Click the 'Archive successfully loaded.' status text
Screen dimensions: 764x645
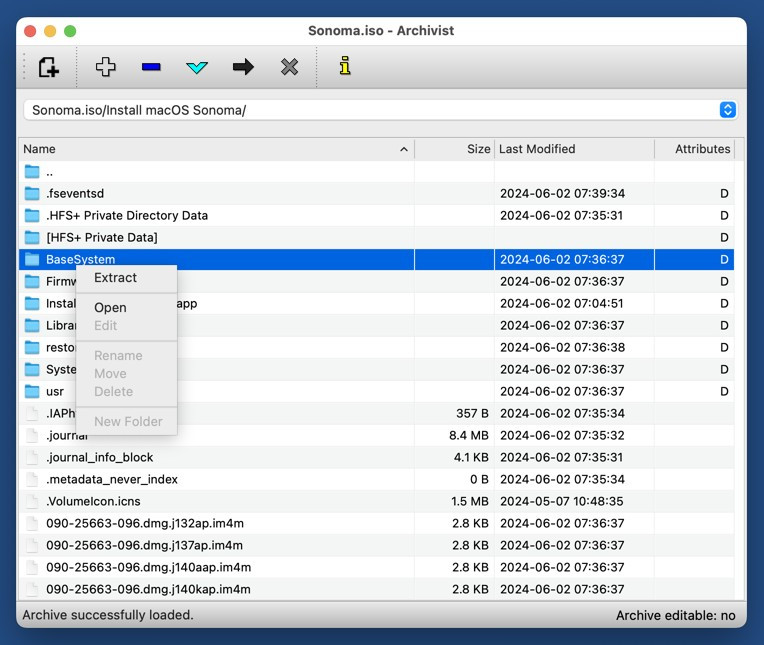point(108,615)
